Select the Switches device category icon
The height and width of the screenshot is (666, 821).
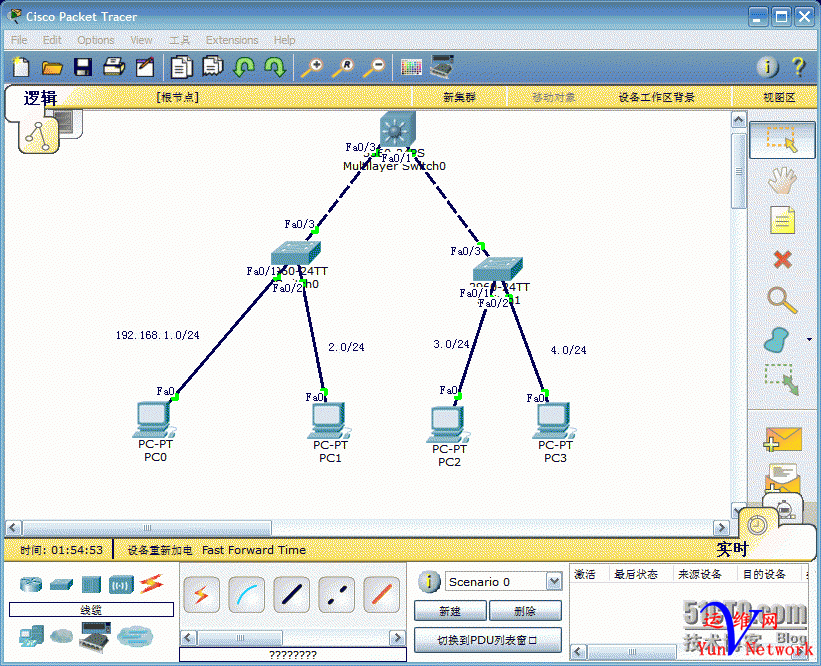(61, 584)
